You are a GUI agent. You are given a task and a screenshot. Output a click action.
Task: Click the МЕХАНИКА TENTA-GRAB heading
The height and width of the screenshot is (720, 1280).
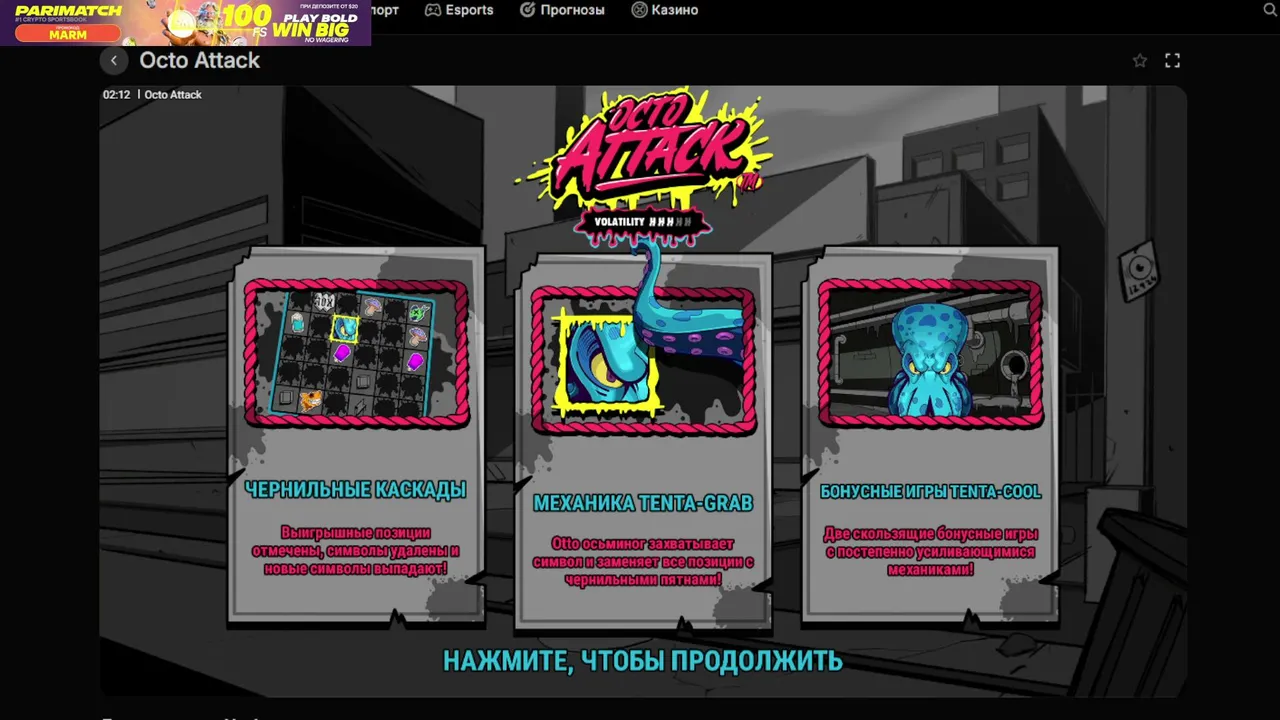pos(643,503)
